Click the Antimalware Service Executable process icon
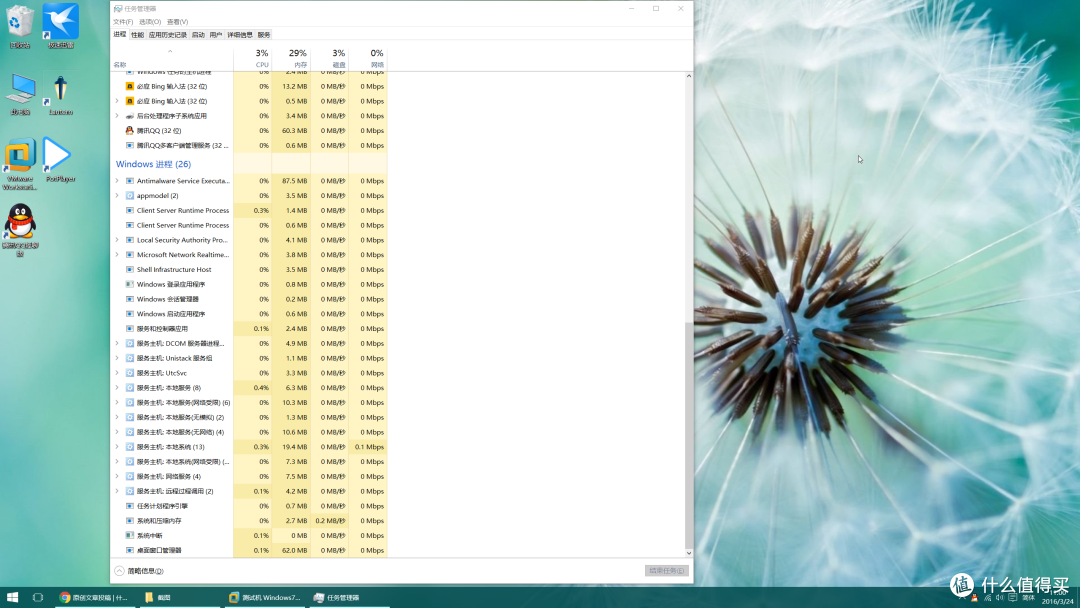The height and width of the screenshot is (608, 1080). coord(129,180)
